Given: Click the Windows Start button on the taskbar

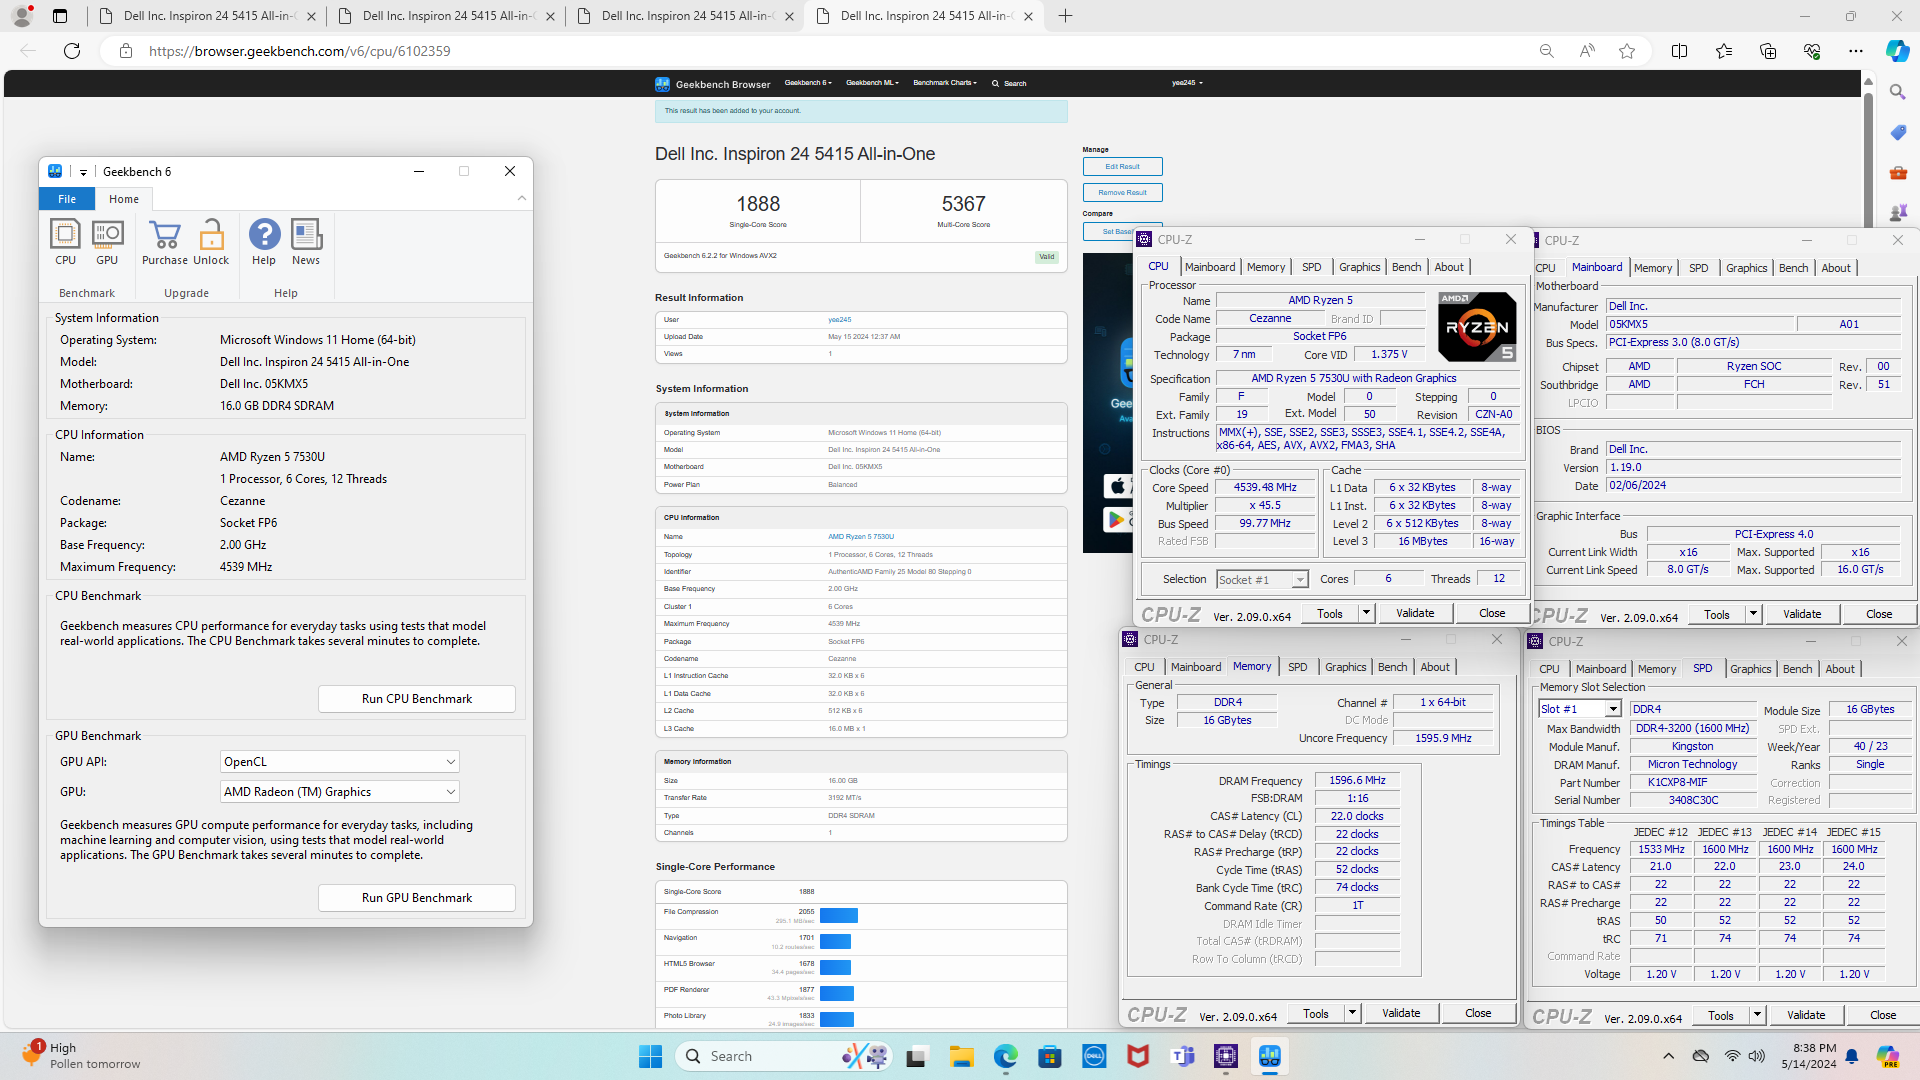Looking at the screenshot, I should pyautogui.click(x=650, y=1056).
